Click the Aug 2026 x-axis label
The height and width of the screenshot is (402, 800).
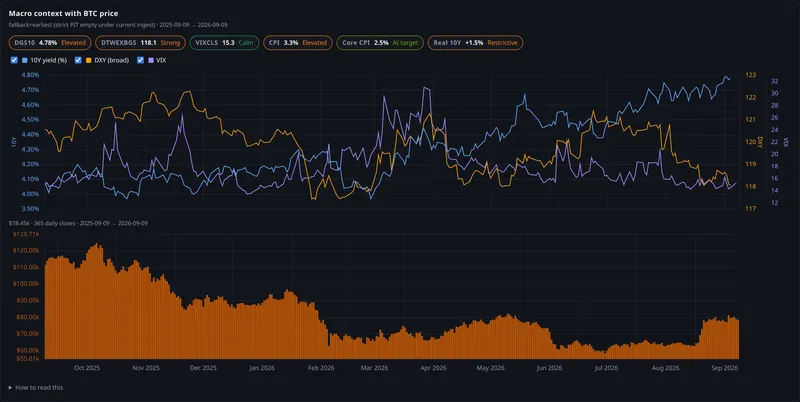(x=665, y=368)
